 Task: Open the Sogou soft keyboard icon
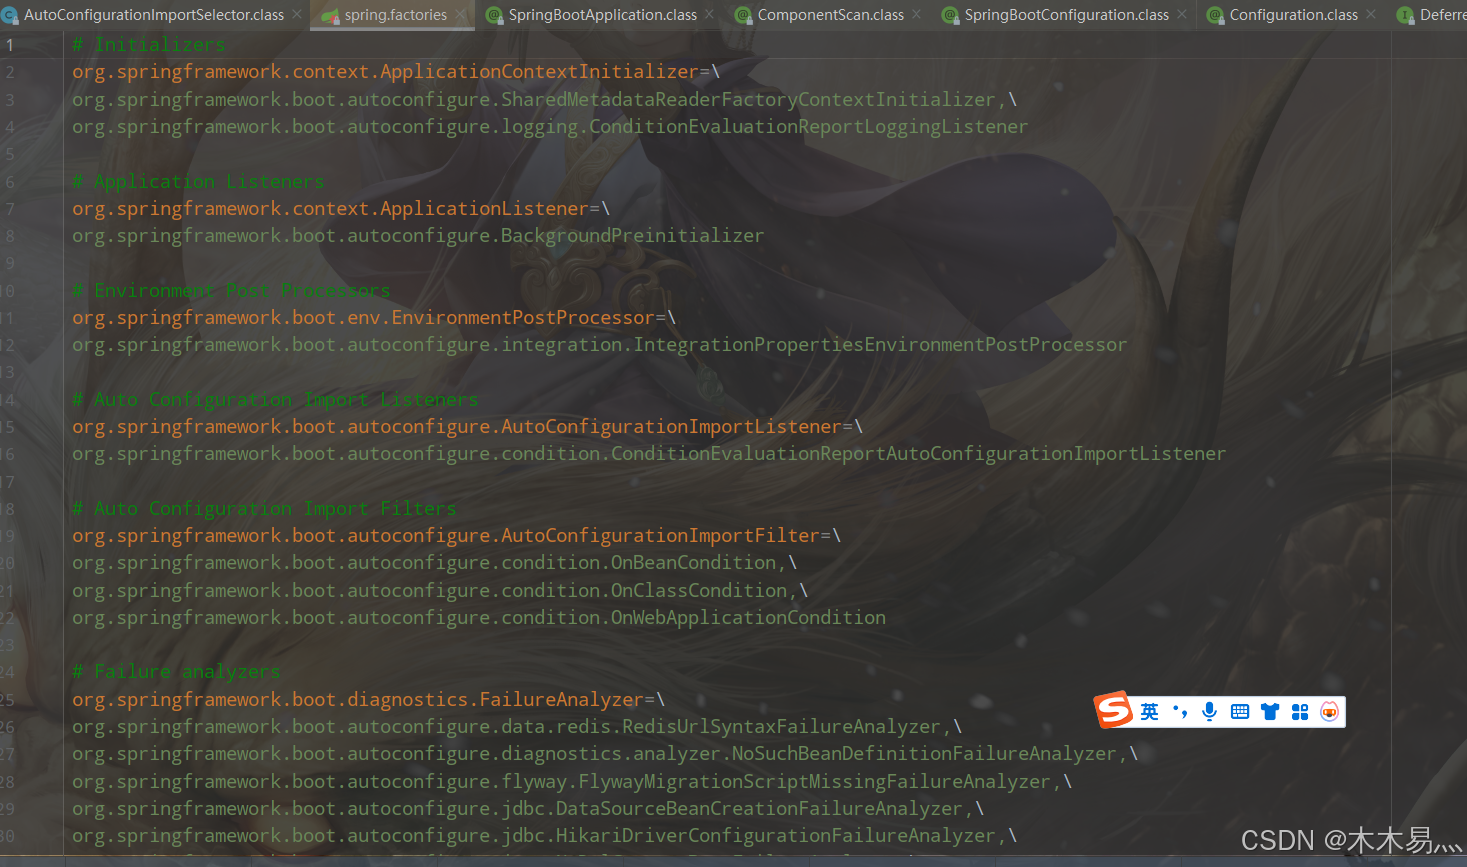(x=1240, y=711)
